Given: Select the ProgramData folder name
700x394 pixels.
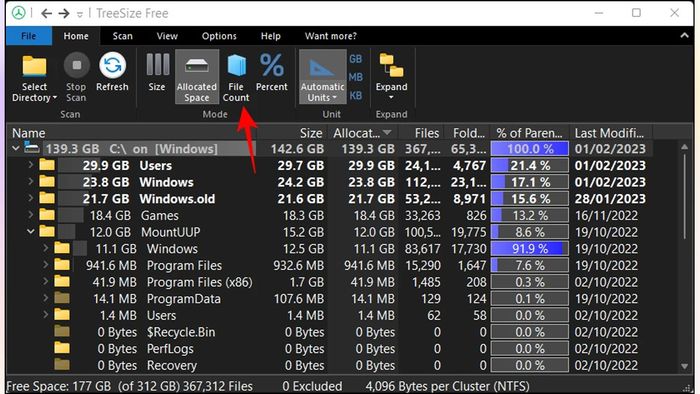Looking at the screenshot, I should pos(183,299).
